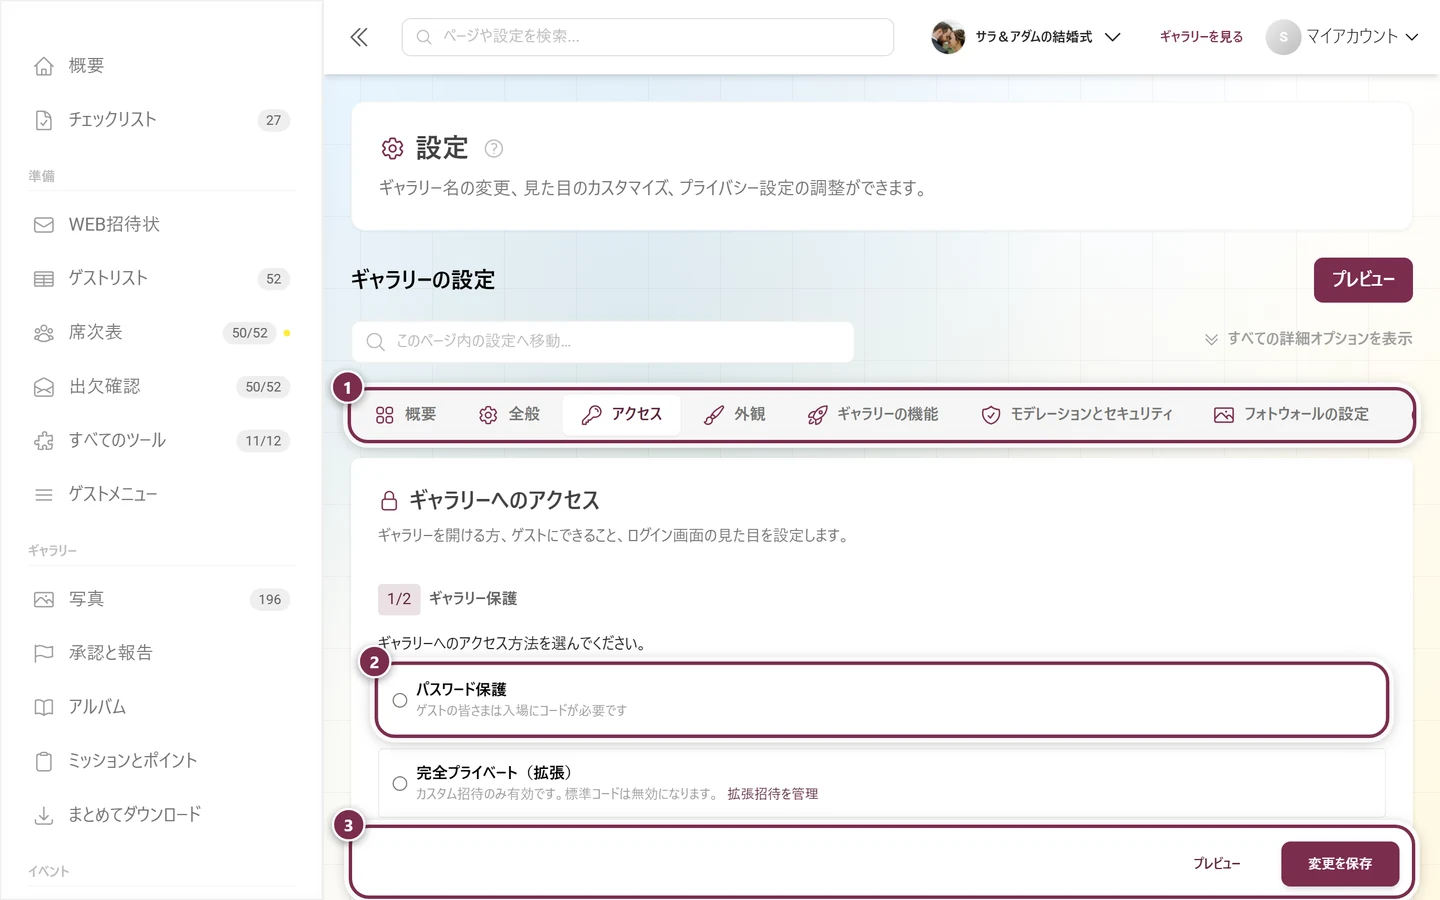Open the 外観 settings tab
This screenshot has width=1440, height=900.
[735, 414]
